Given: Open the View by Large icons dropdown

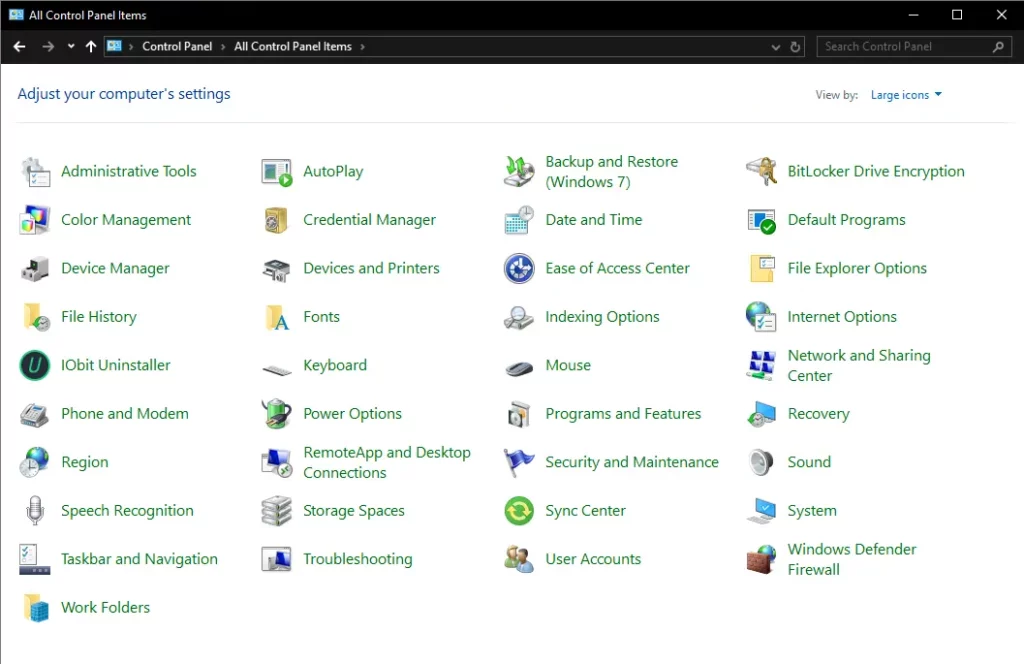Looking at the screenshot, I should [906, 95].
